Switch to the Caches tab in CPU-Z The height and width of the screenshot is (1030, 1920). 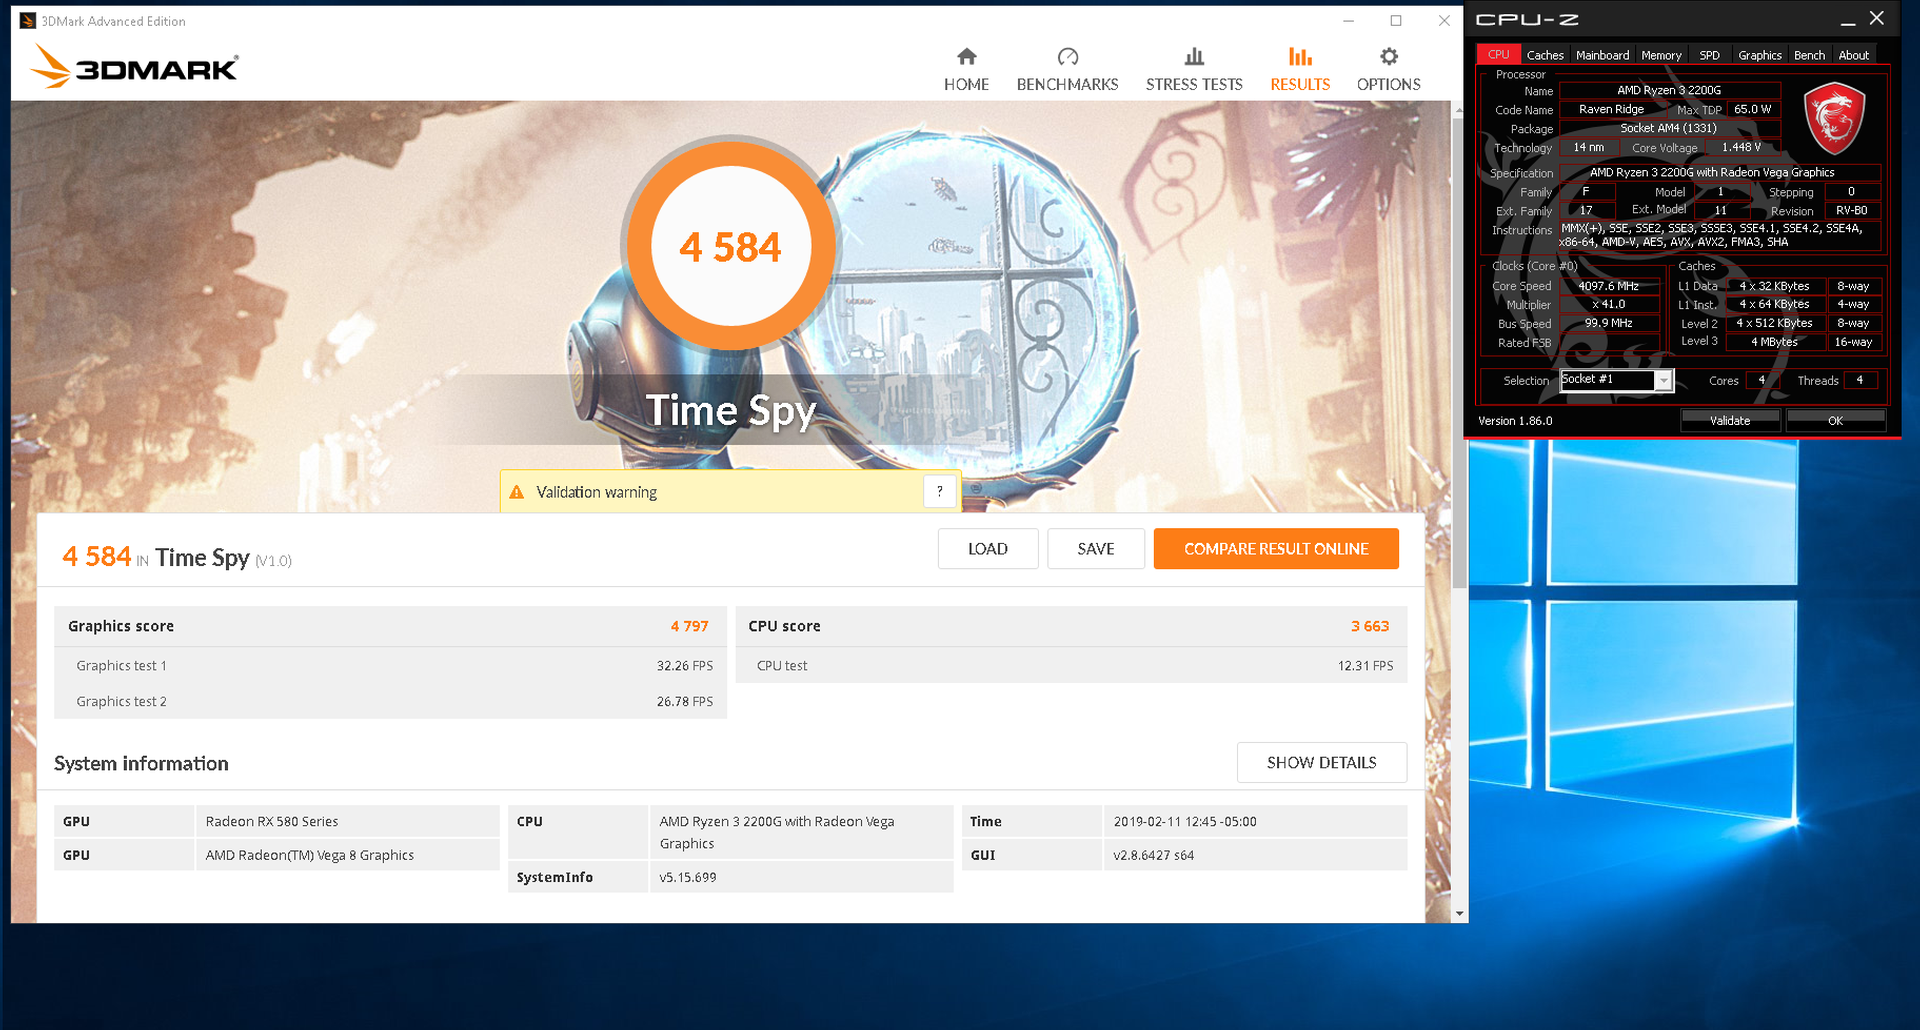(1544, 55)
